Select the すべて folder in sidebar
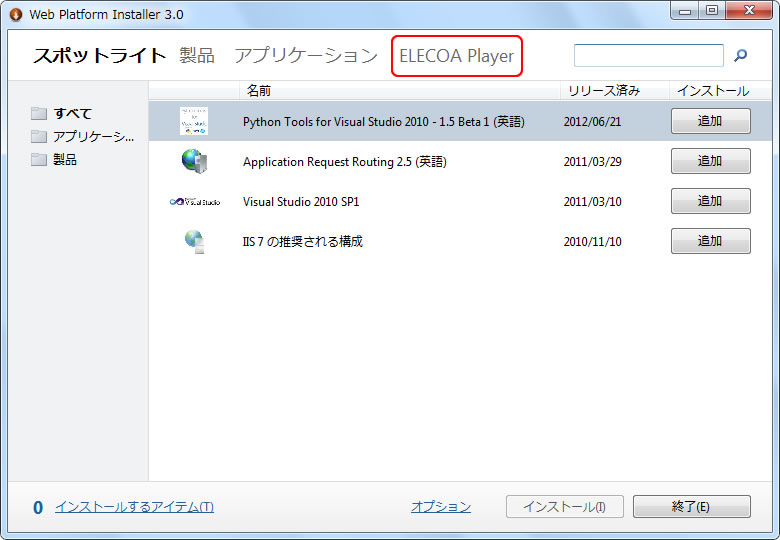Image resolution: width=780 pixels, height=540 pixels. 72,113
